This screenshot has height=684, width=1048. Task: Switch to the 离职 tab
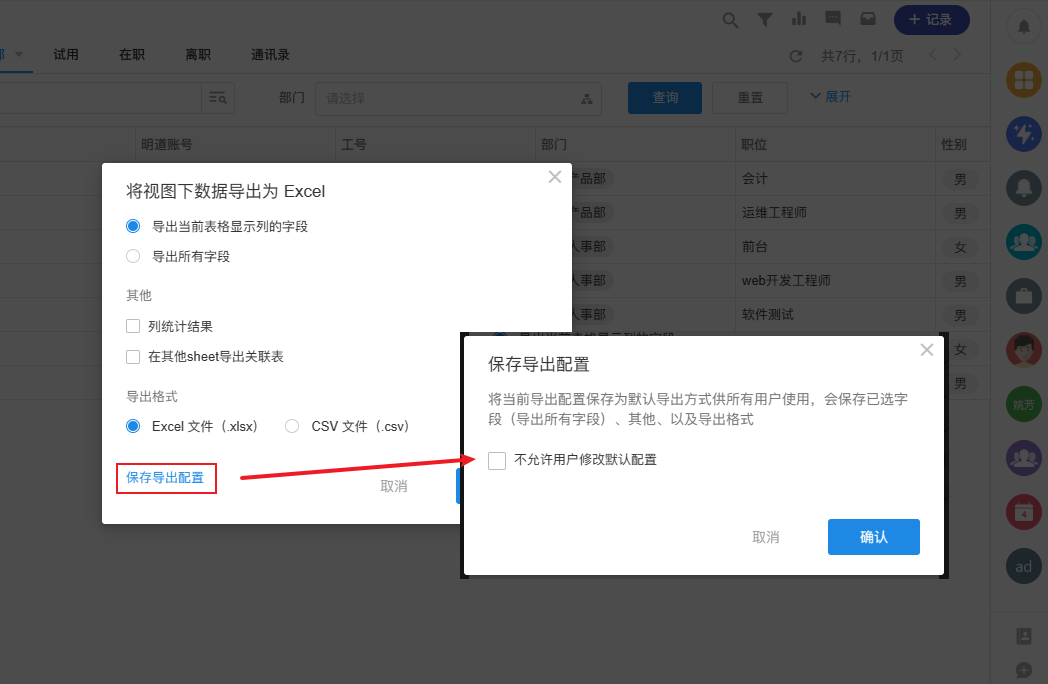pos(198,55)
